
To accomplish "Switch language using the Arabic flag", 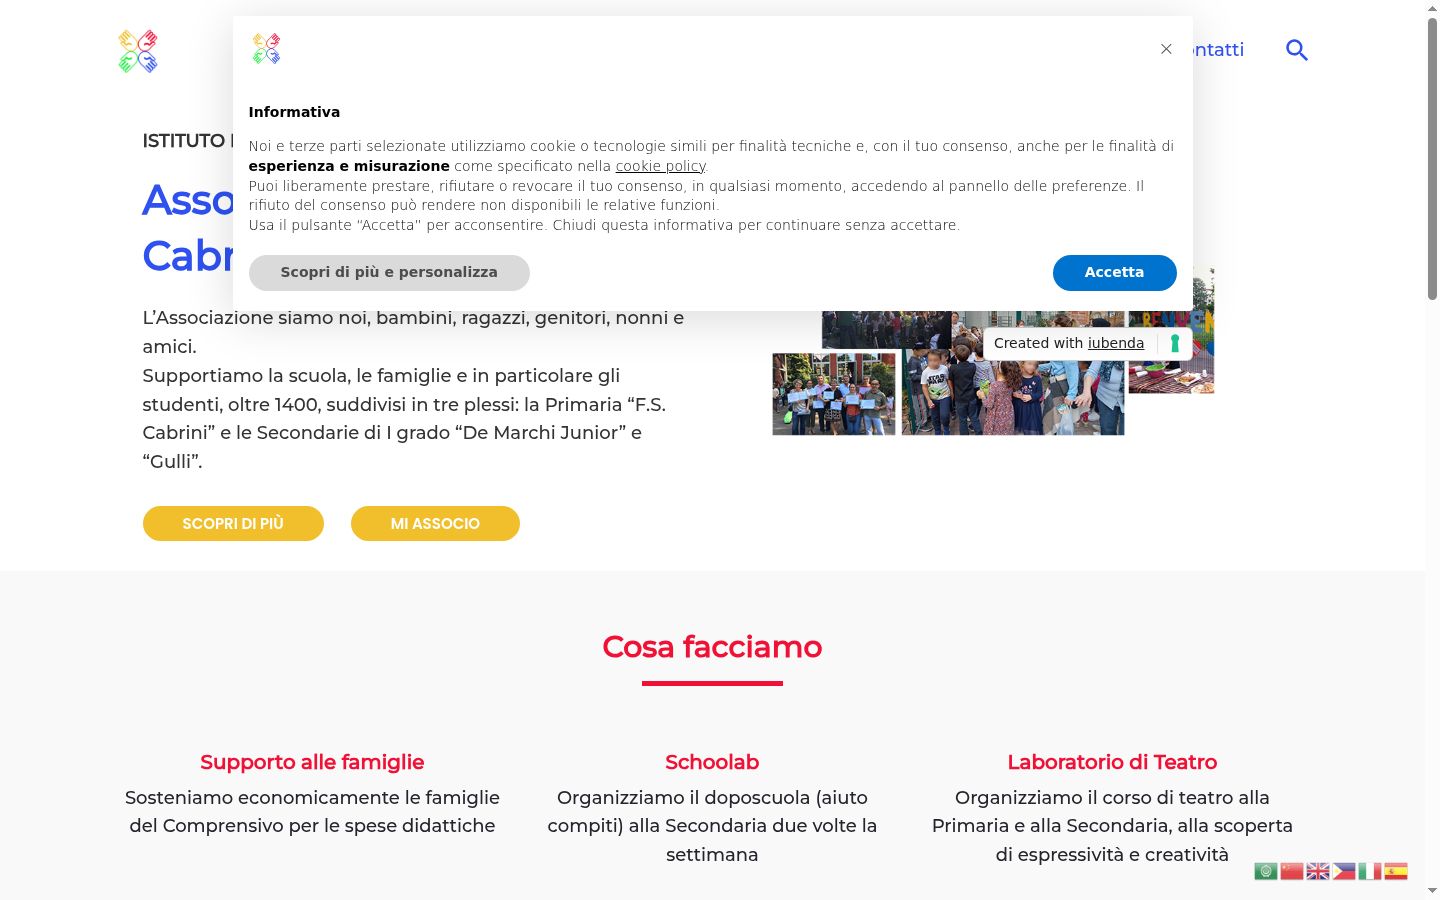I will (1266, 871).
